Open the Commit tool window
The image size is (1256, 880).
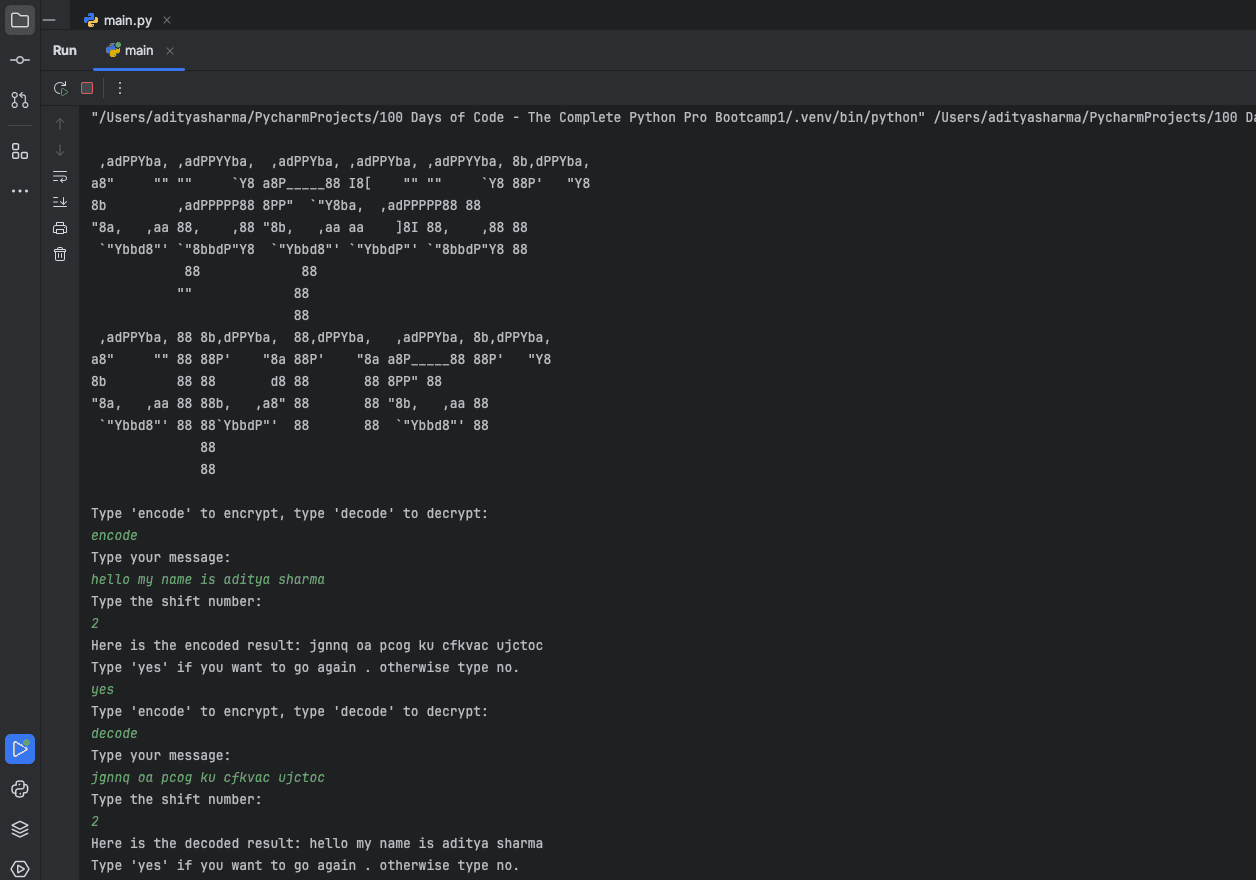pos(20,60)
